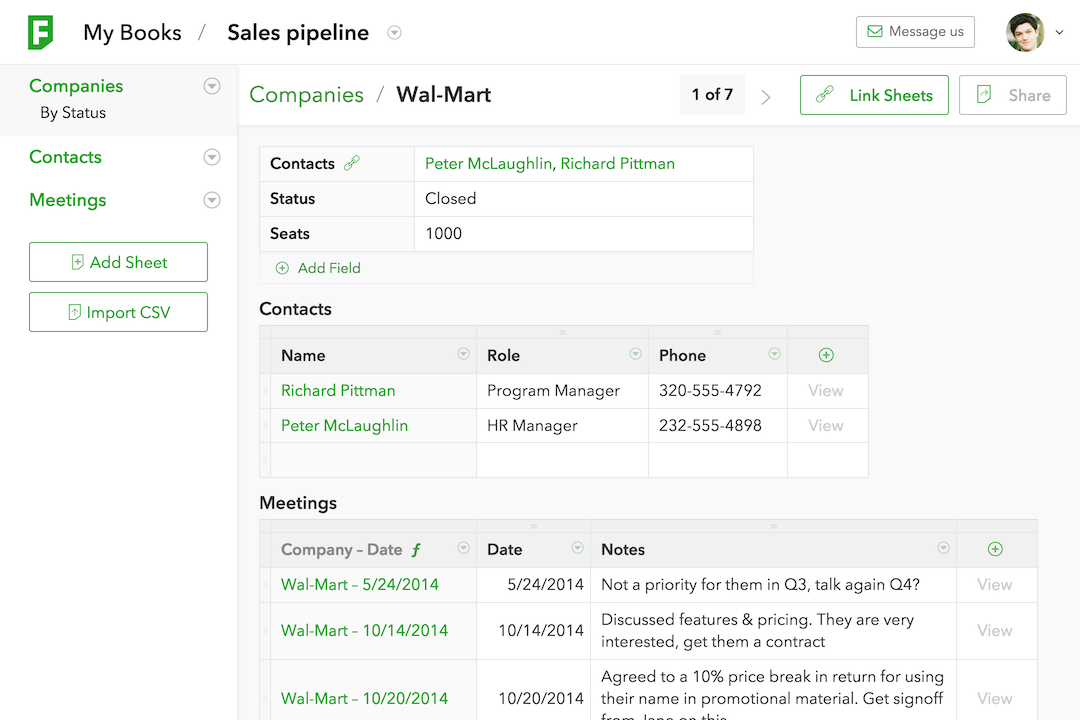Image resolution: width=1080 pixels, height=720 pixels.
Task: Go to Companies breadcrumb link
Action: 307,95
